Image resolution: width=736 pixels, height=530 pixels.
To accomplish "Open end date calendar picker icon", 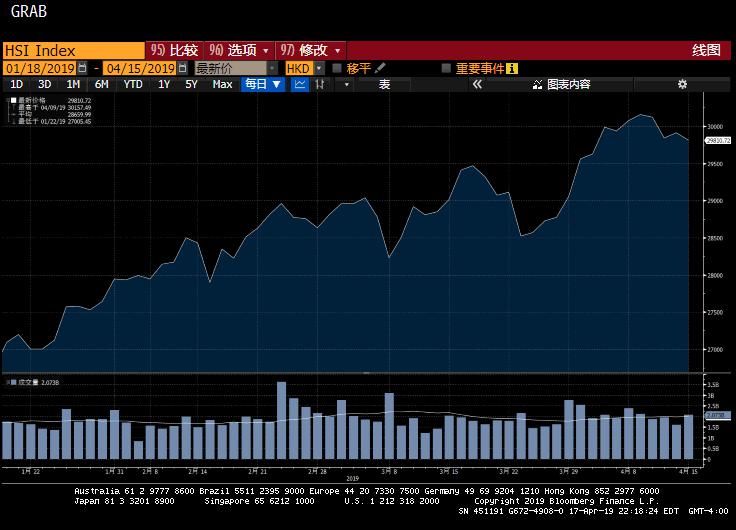I will click(x=182, y=68).
